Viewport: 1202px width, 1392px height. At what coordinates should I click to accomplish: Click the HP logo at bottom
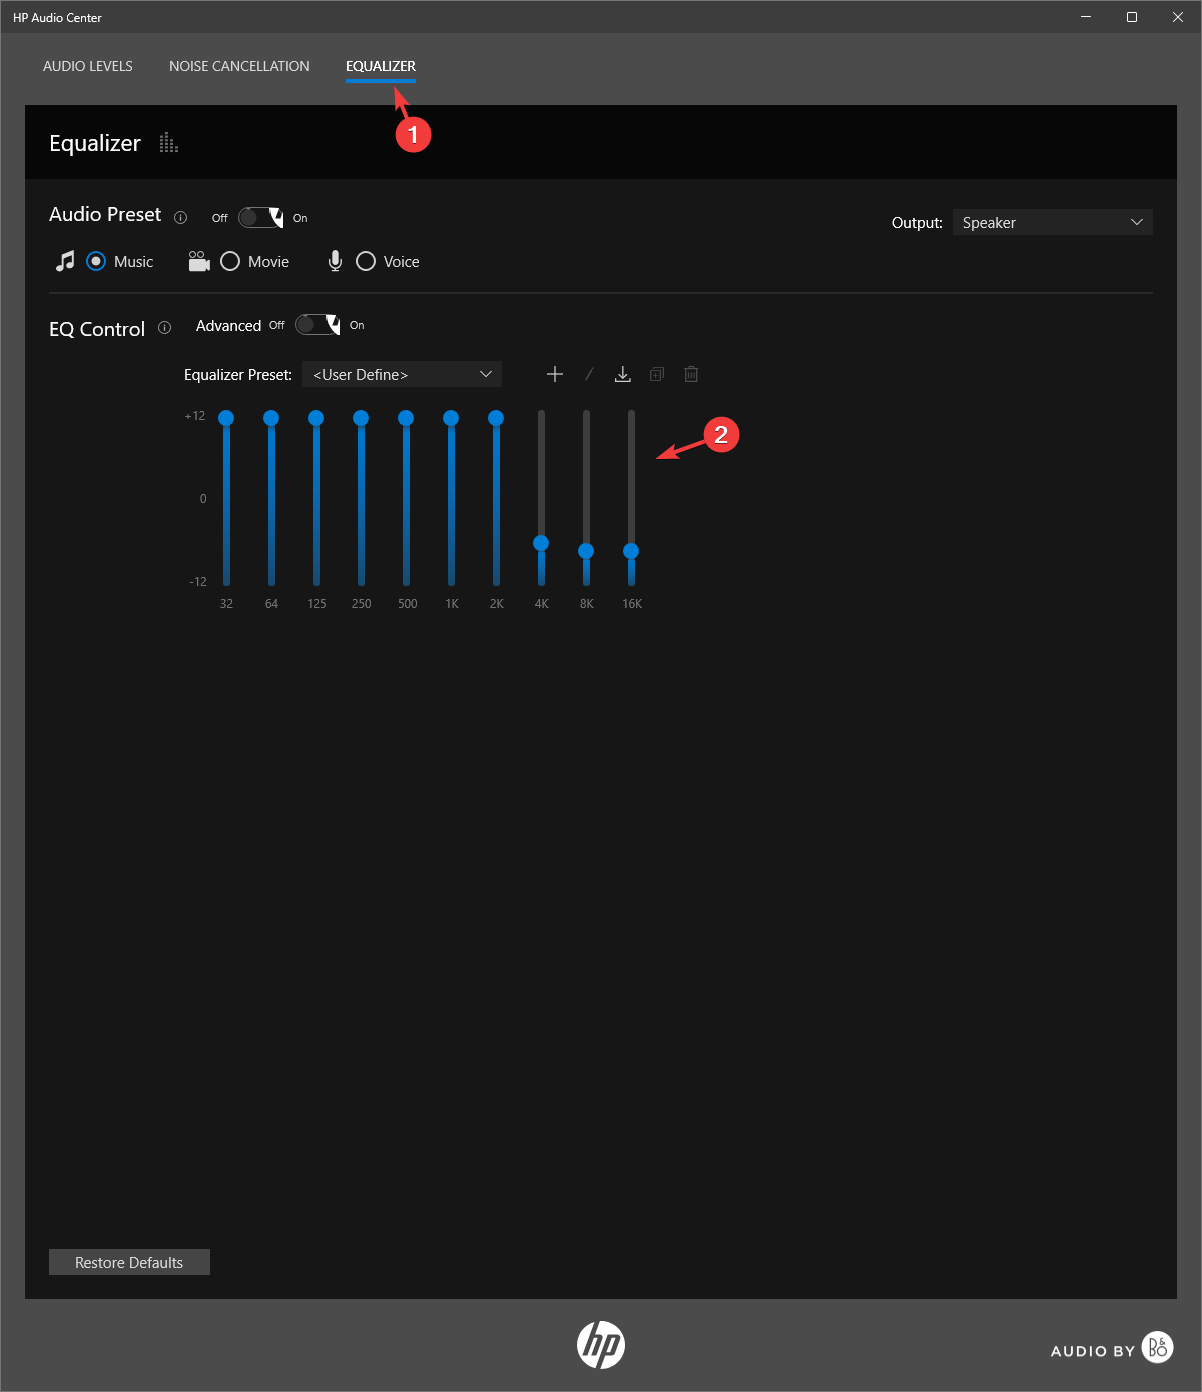click(601, 1345)
